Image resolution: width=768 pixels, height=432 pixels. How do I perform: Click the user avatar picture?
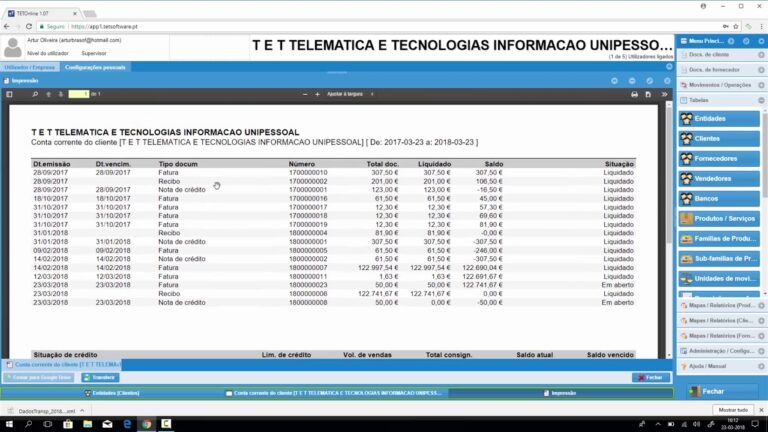tap(13, 48)
